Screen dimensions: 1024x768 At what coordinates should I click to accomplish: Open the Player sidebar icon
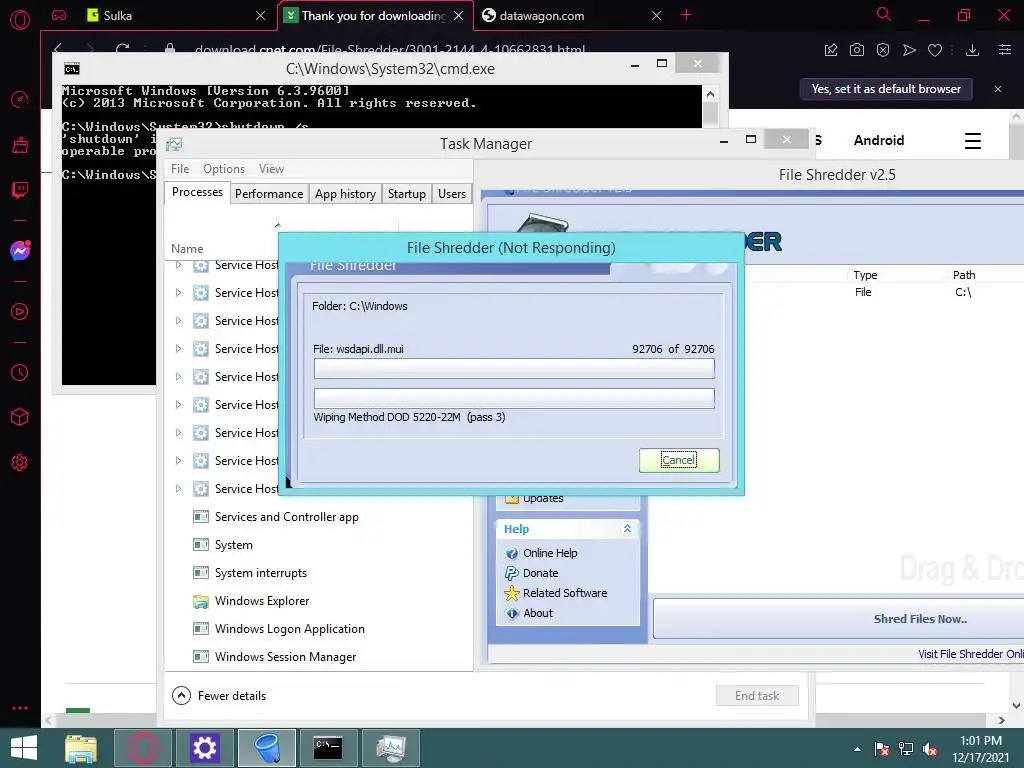tap(20, 312)
